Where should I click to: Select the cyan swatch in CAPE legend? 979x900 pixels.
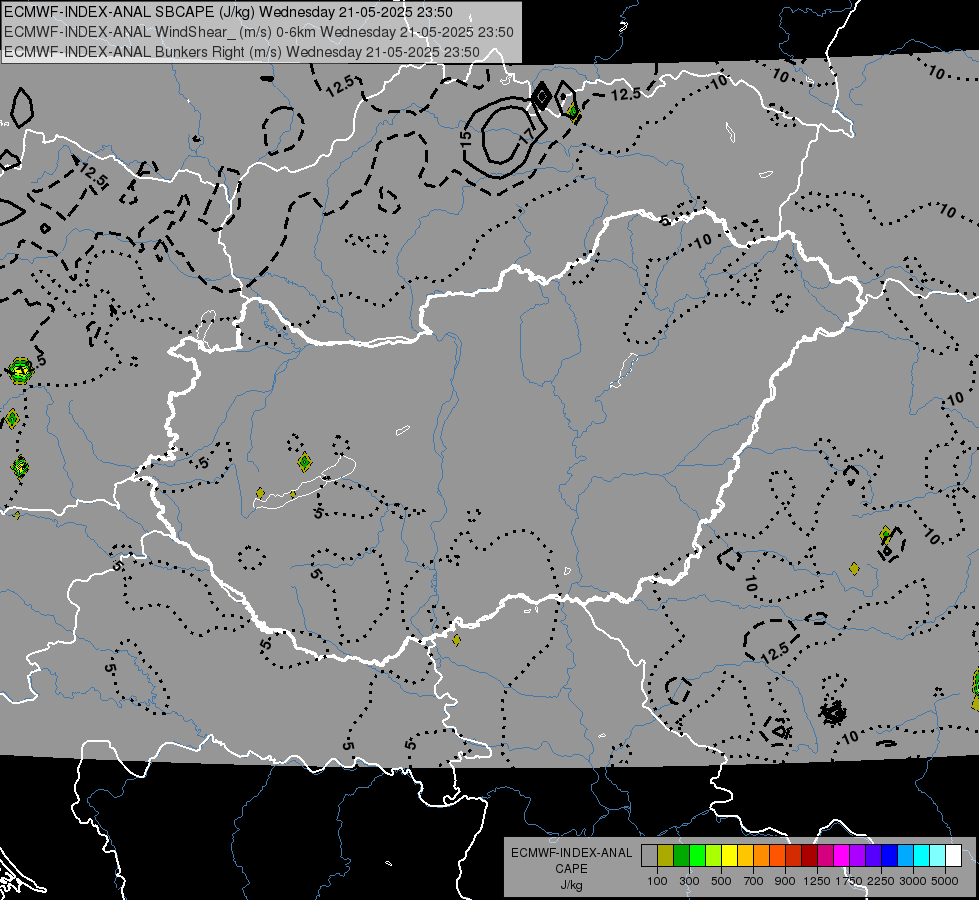coord(922,856)
